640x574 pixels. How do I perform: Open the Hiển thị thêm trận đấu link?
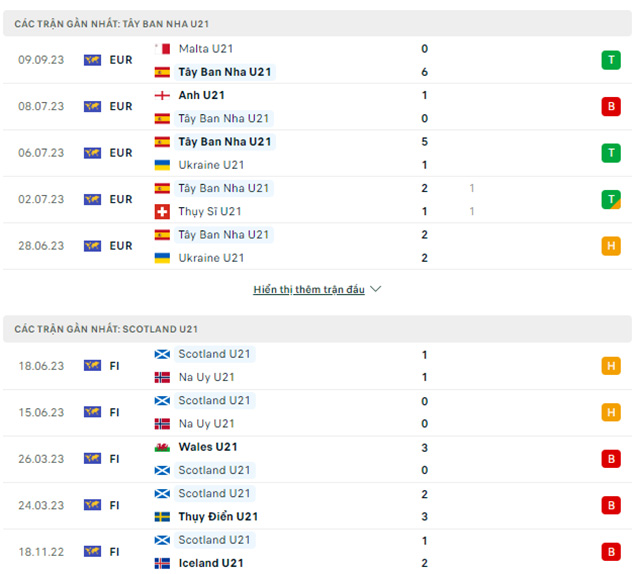click(309, 290)
